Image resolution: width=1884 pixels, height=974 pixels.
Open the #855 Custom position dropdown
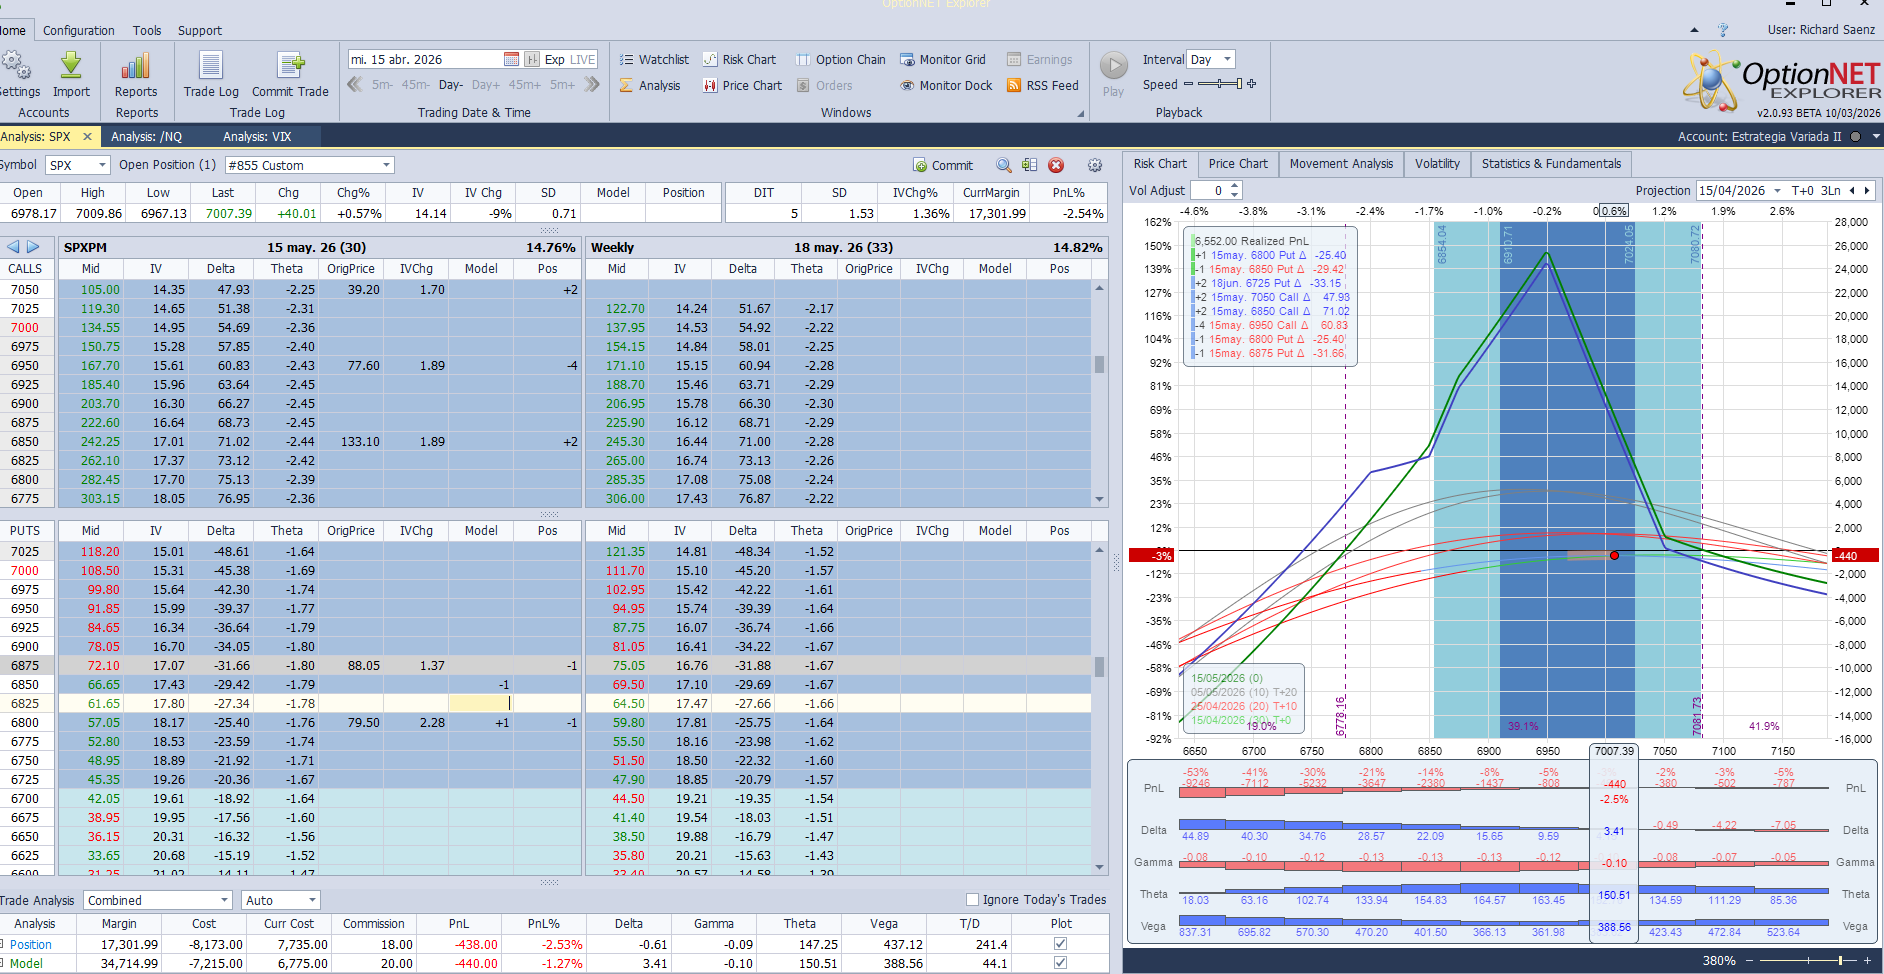pos(386,166)
